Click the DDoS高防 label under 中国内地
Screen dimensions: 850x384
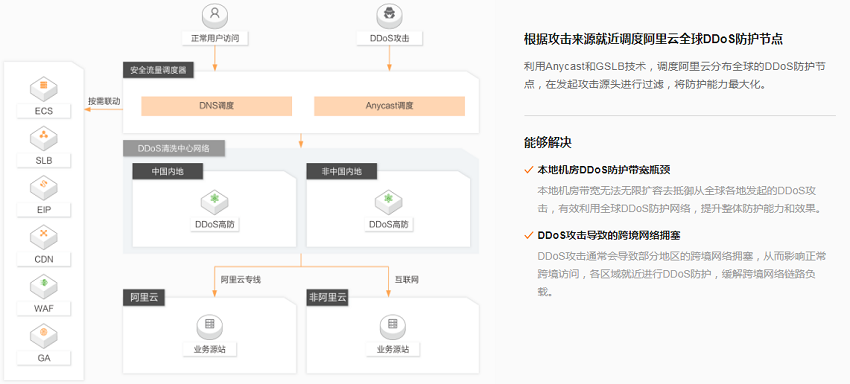click(x=215, y=225)
